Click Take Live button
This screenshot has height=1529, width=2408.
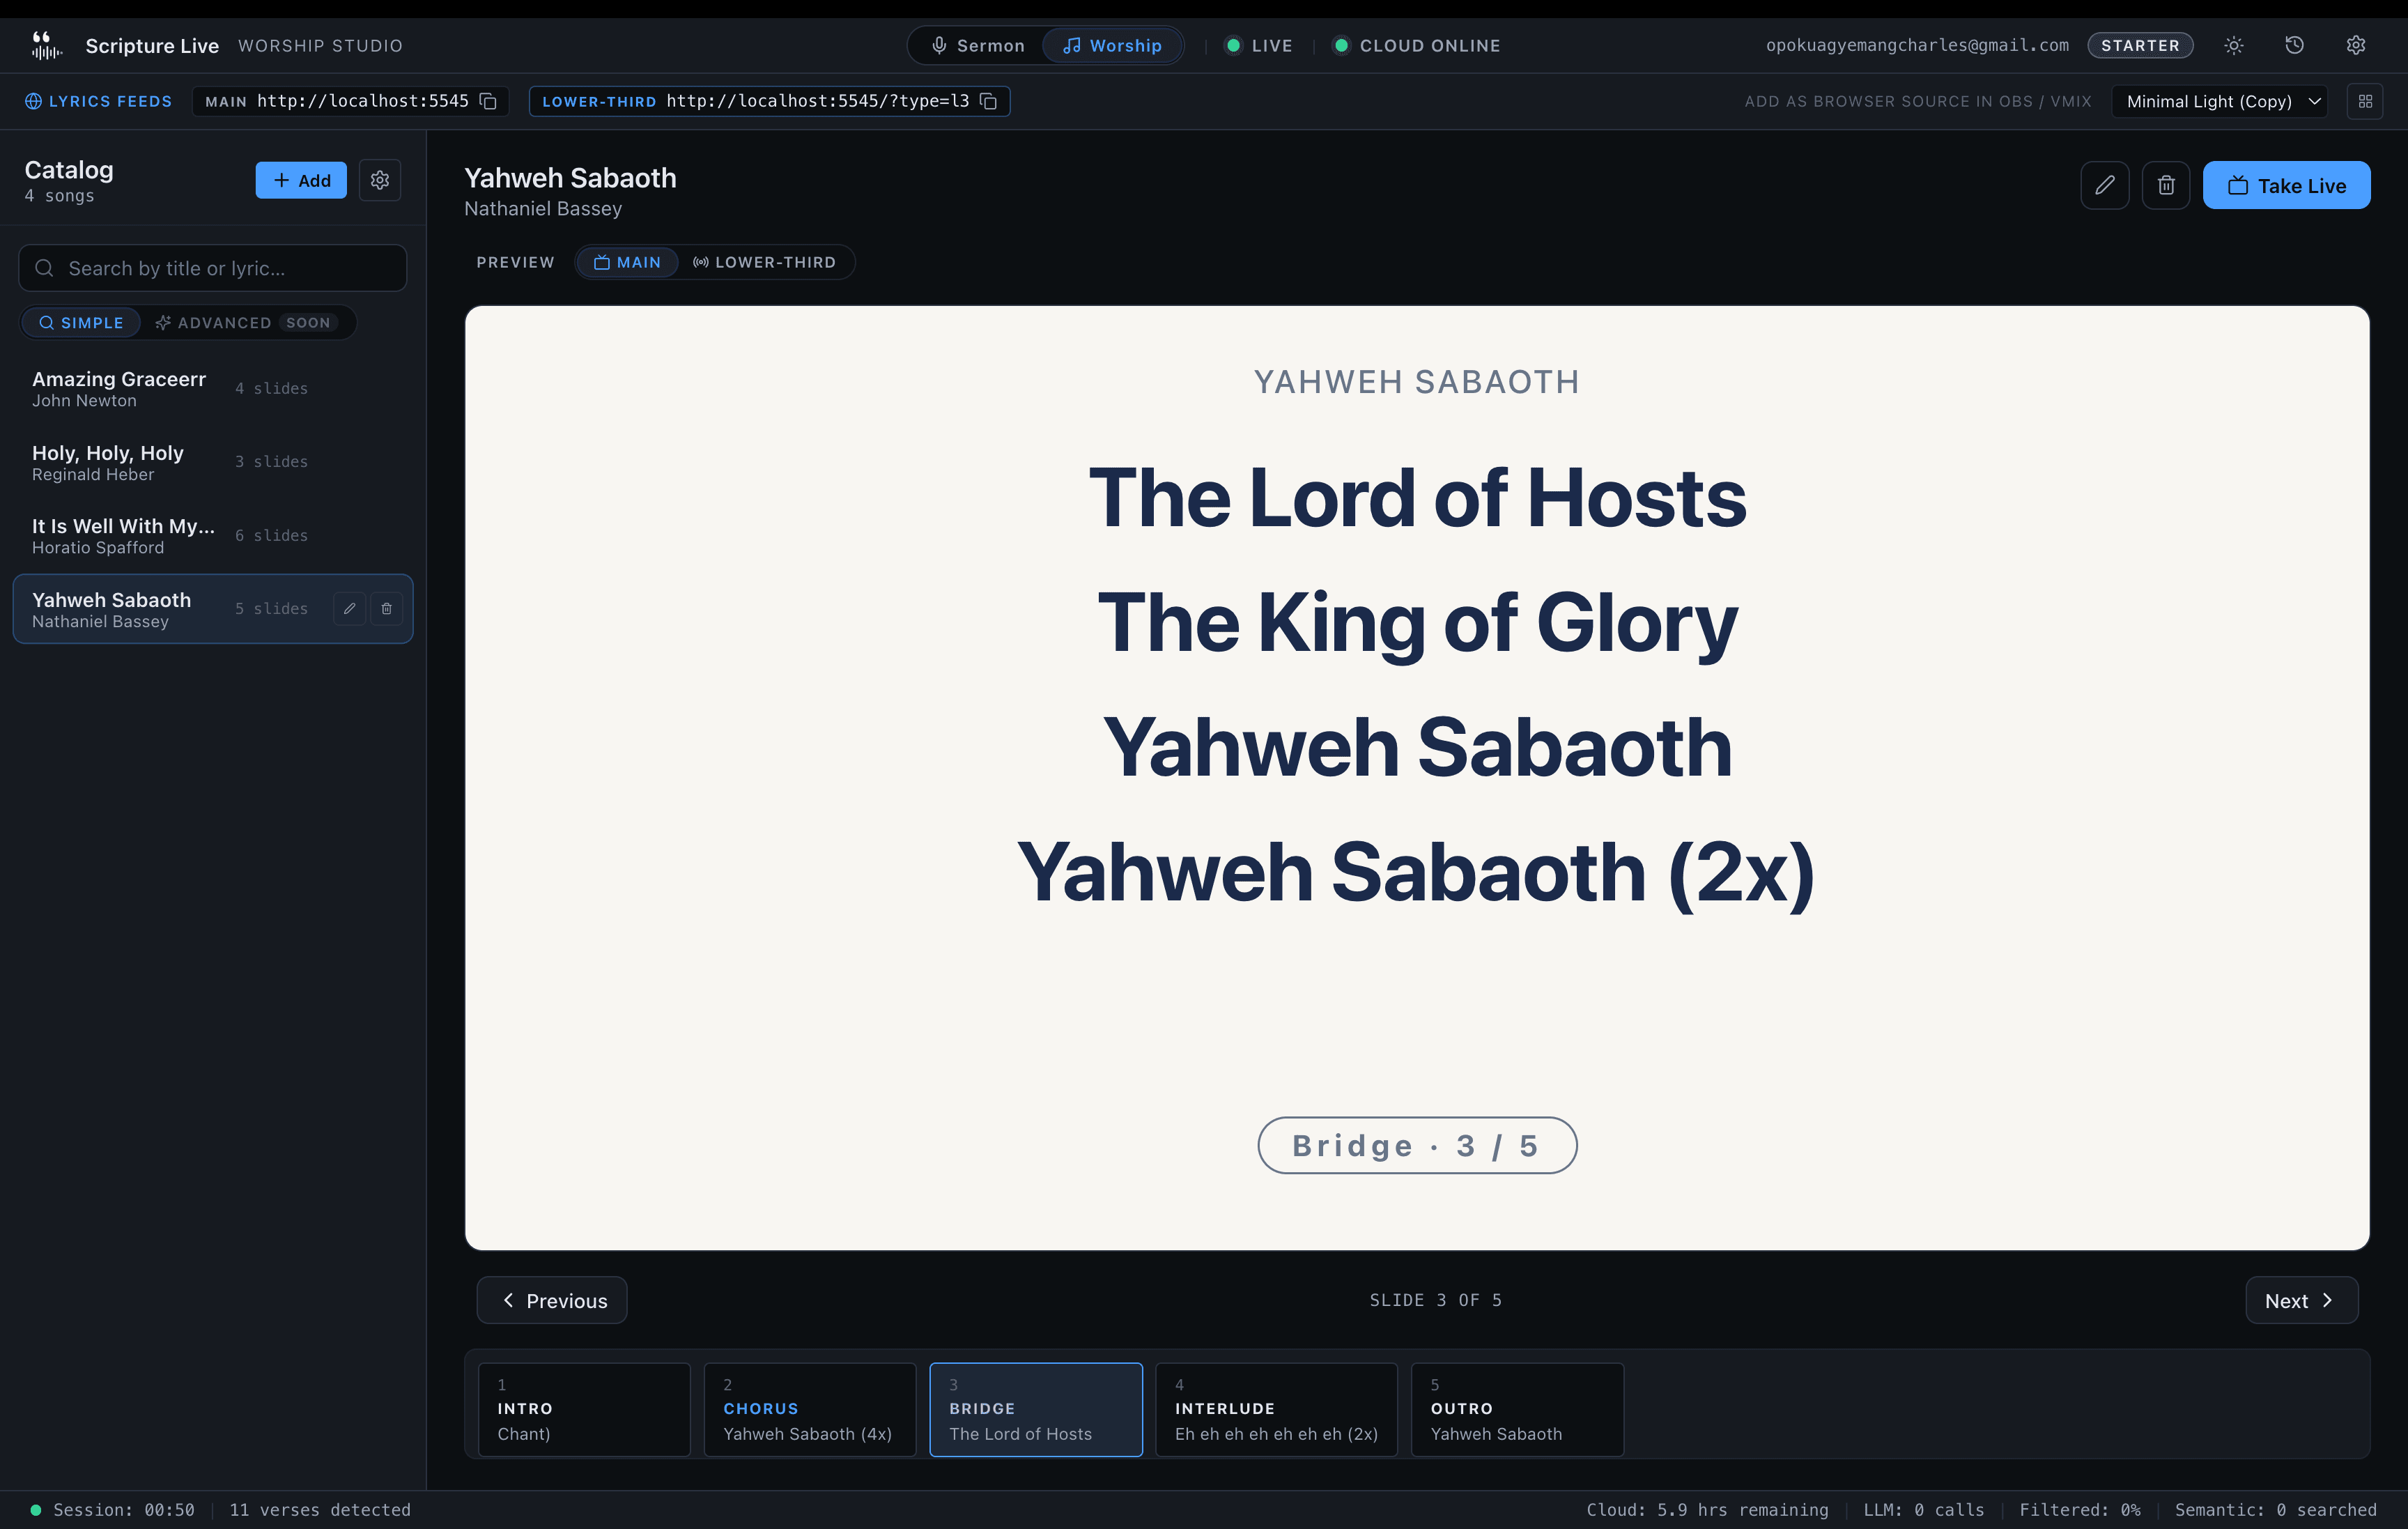(x=2286, y=185)
